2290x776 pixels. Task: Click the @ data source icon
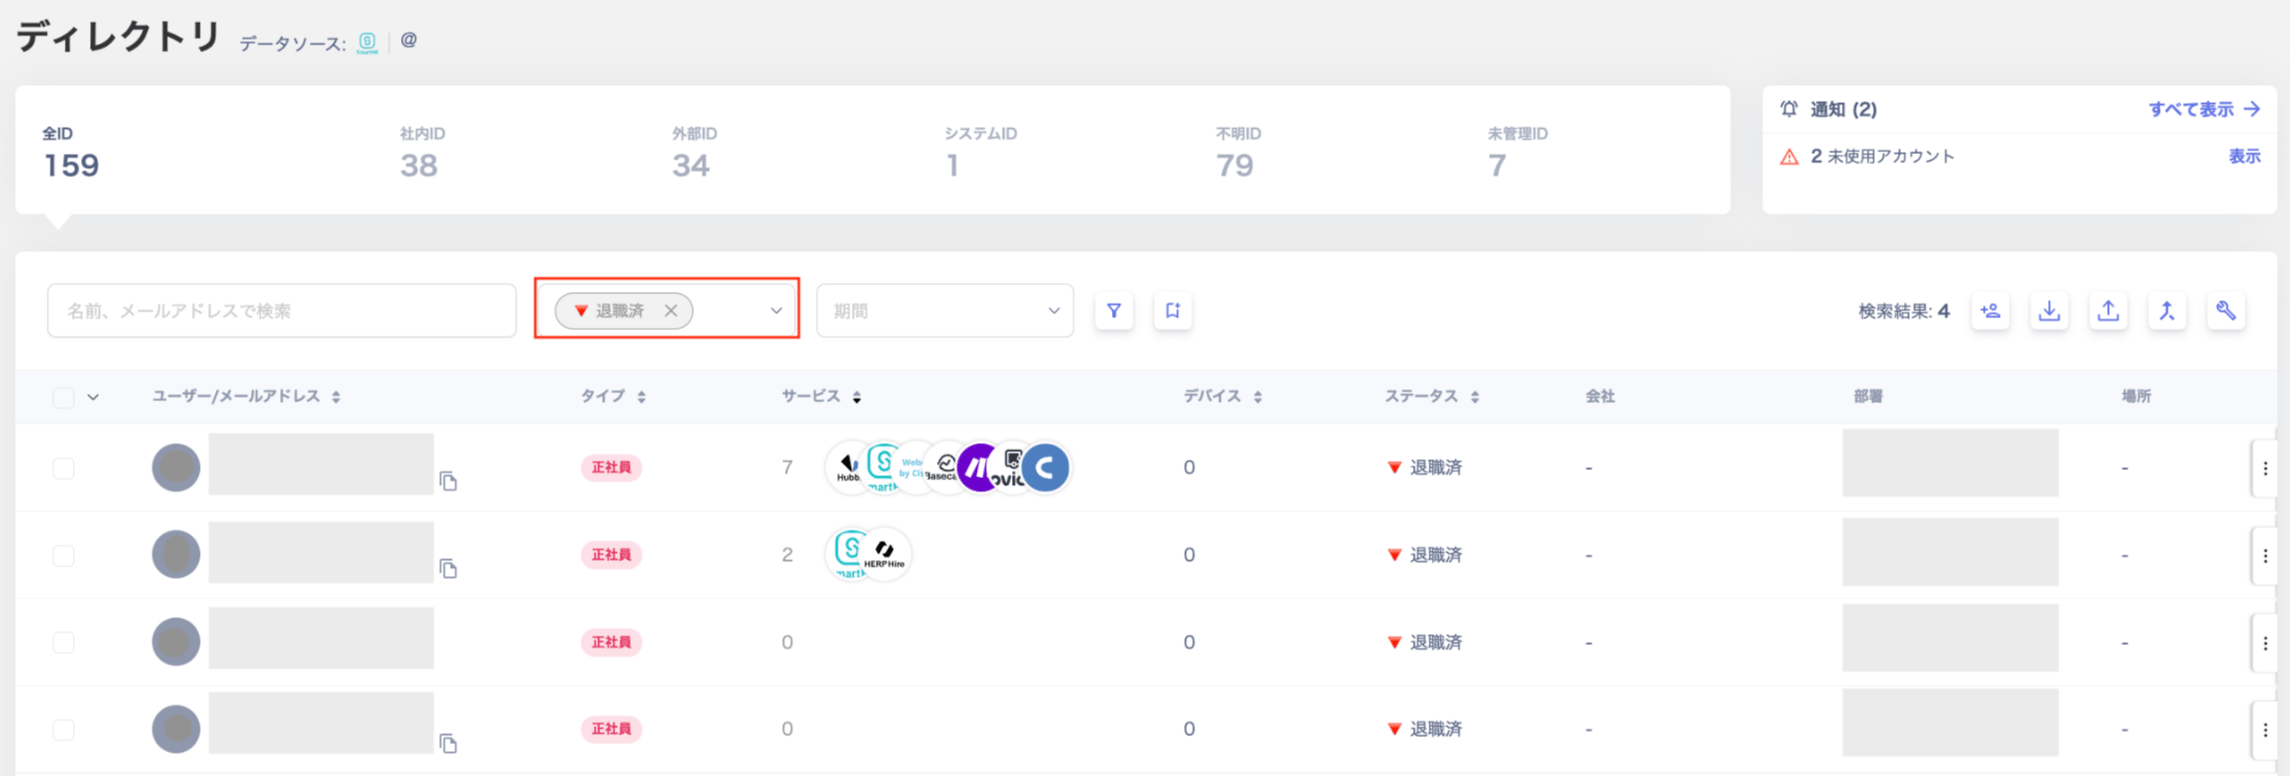pos(409,41)
